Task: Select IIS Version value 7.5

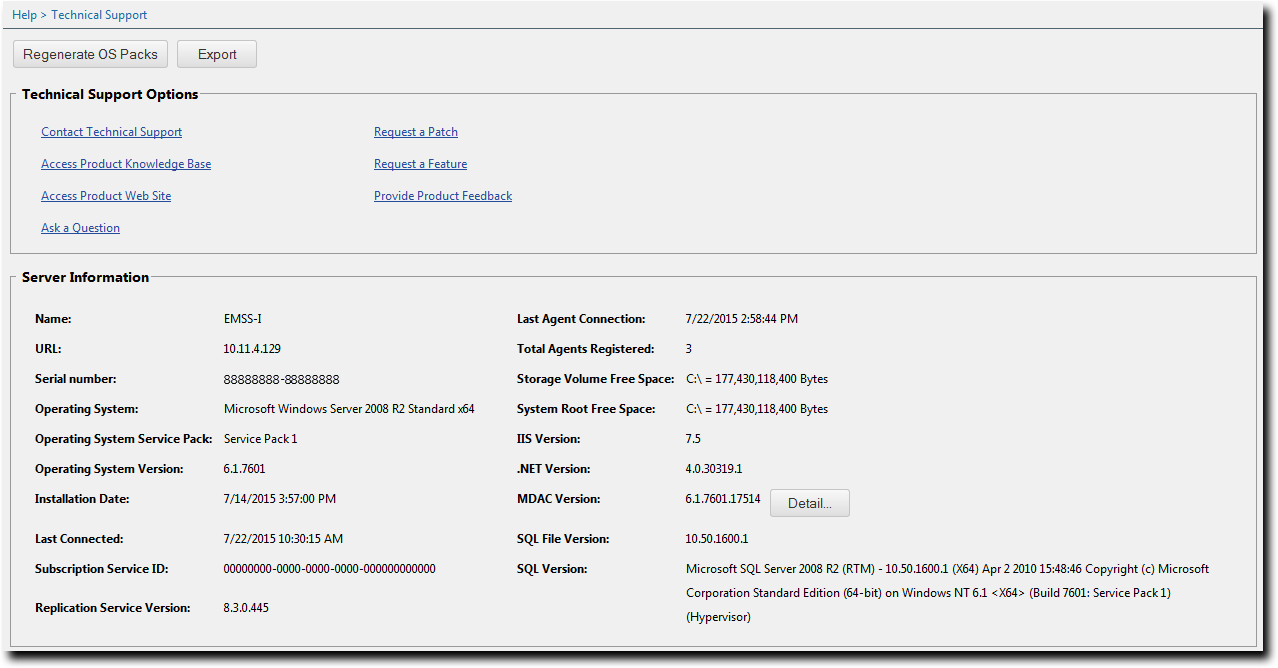Action: coord(693,439)
